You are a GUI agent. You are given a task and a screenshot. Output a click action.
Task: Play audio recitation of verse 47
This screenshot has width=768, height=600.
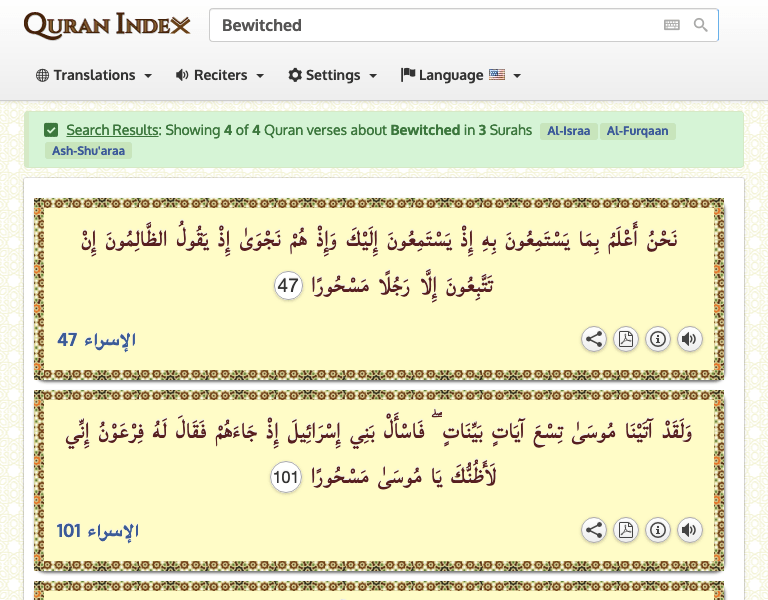click(x=689, y=339)
